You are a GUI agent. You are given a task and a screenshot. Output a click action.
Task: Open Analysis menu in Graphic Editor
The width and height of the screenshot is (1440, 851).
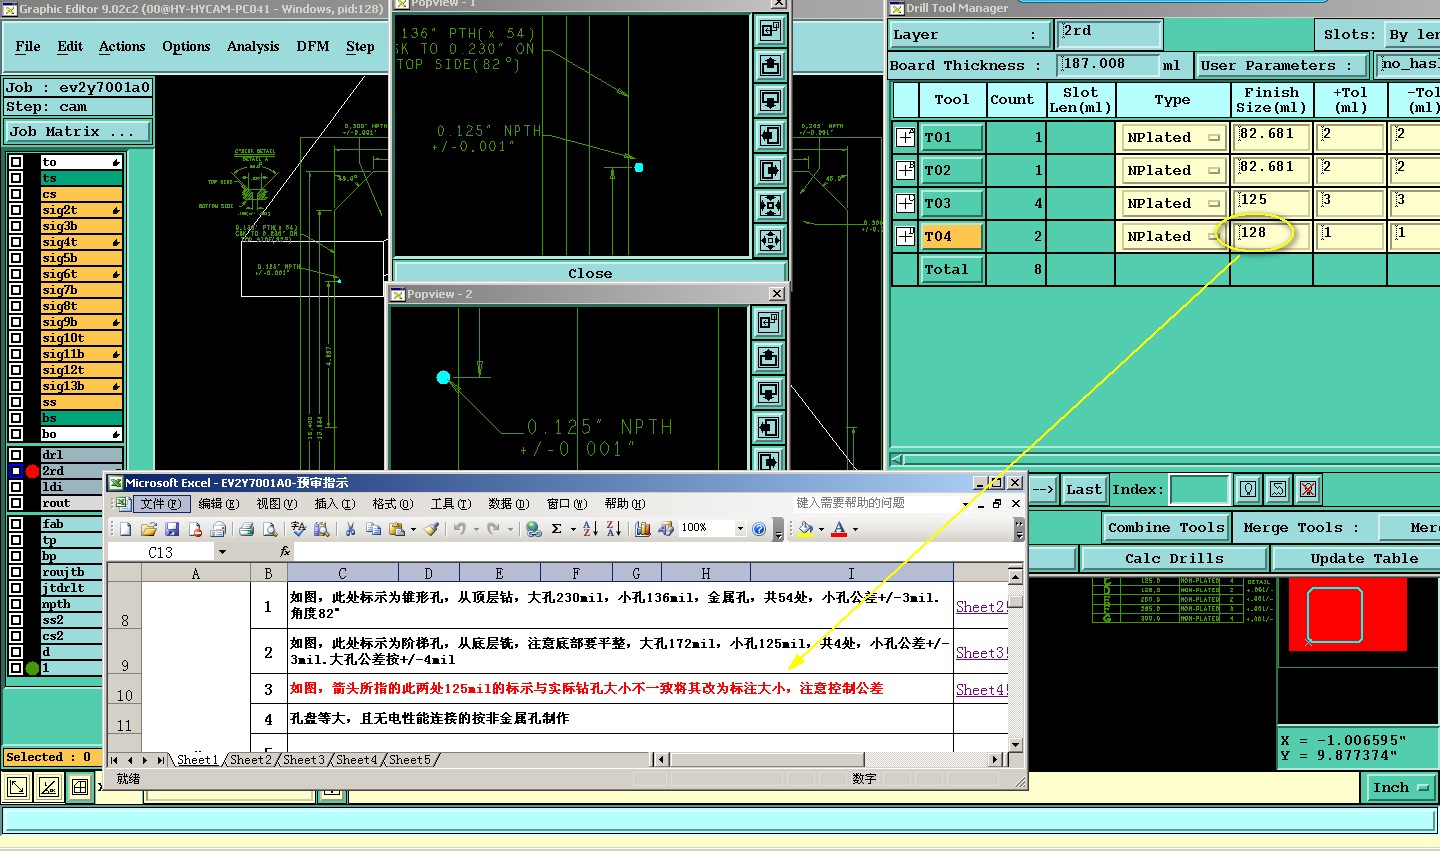coord(253,46)
